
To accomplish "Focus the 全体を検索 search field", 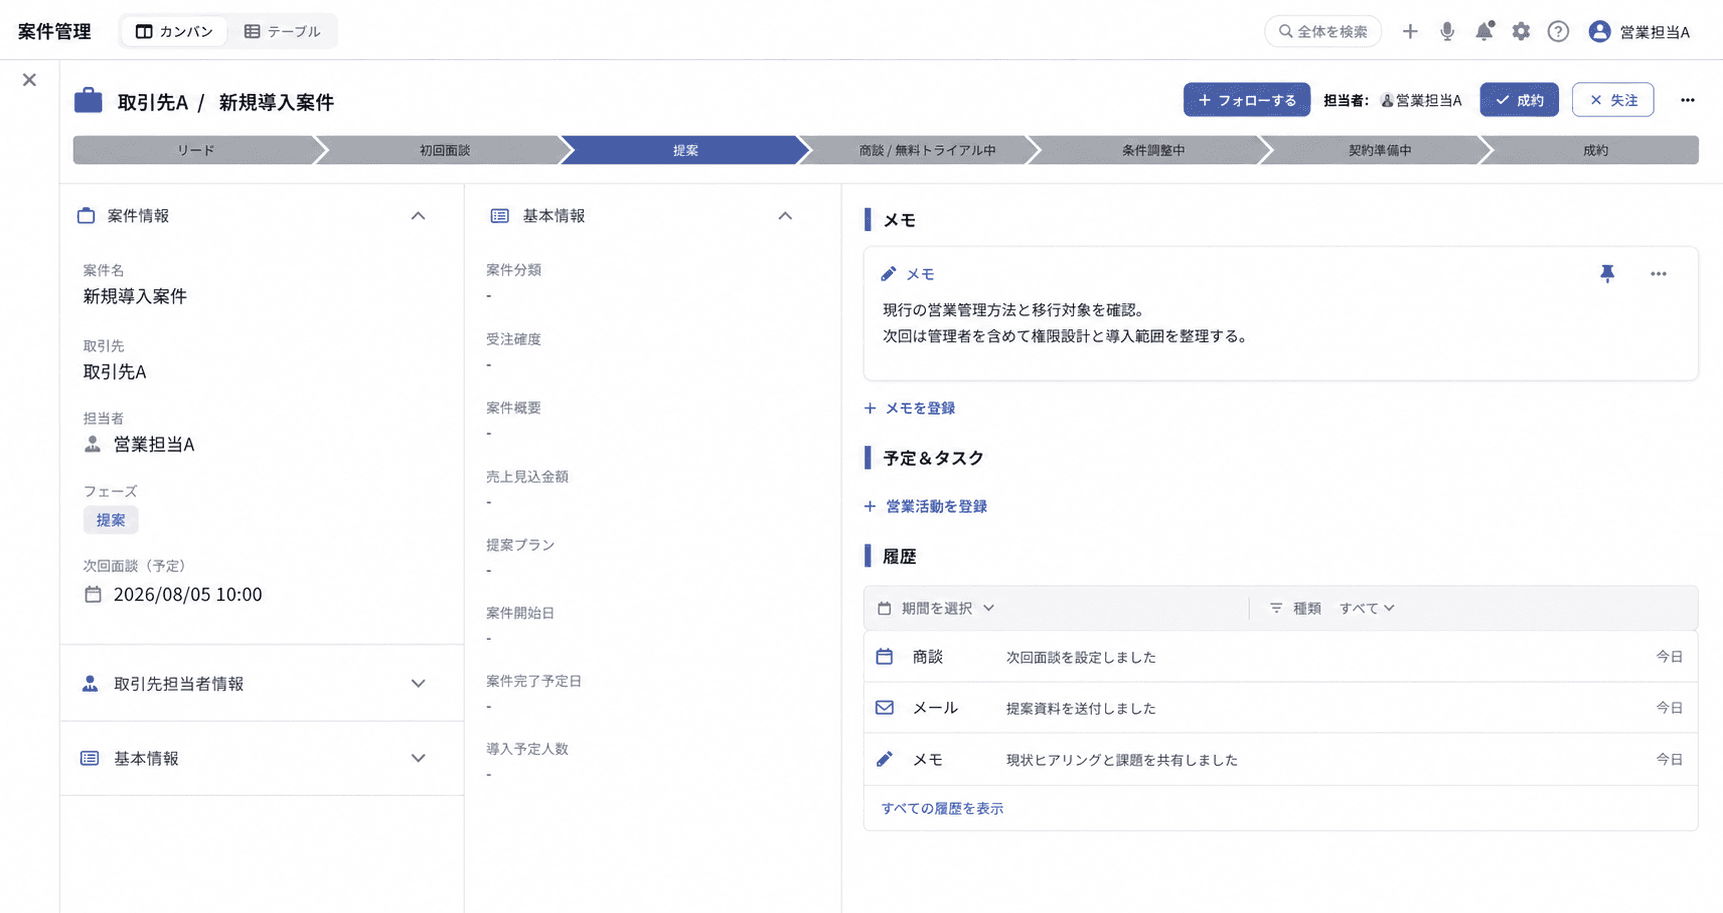I will 1323,31.
